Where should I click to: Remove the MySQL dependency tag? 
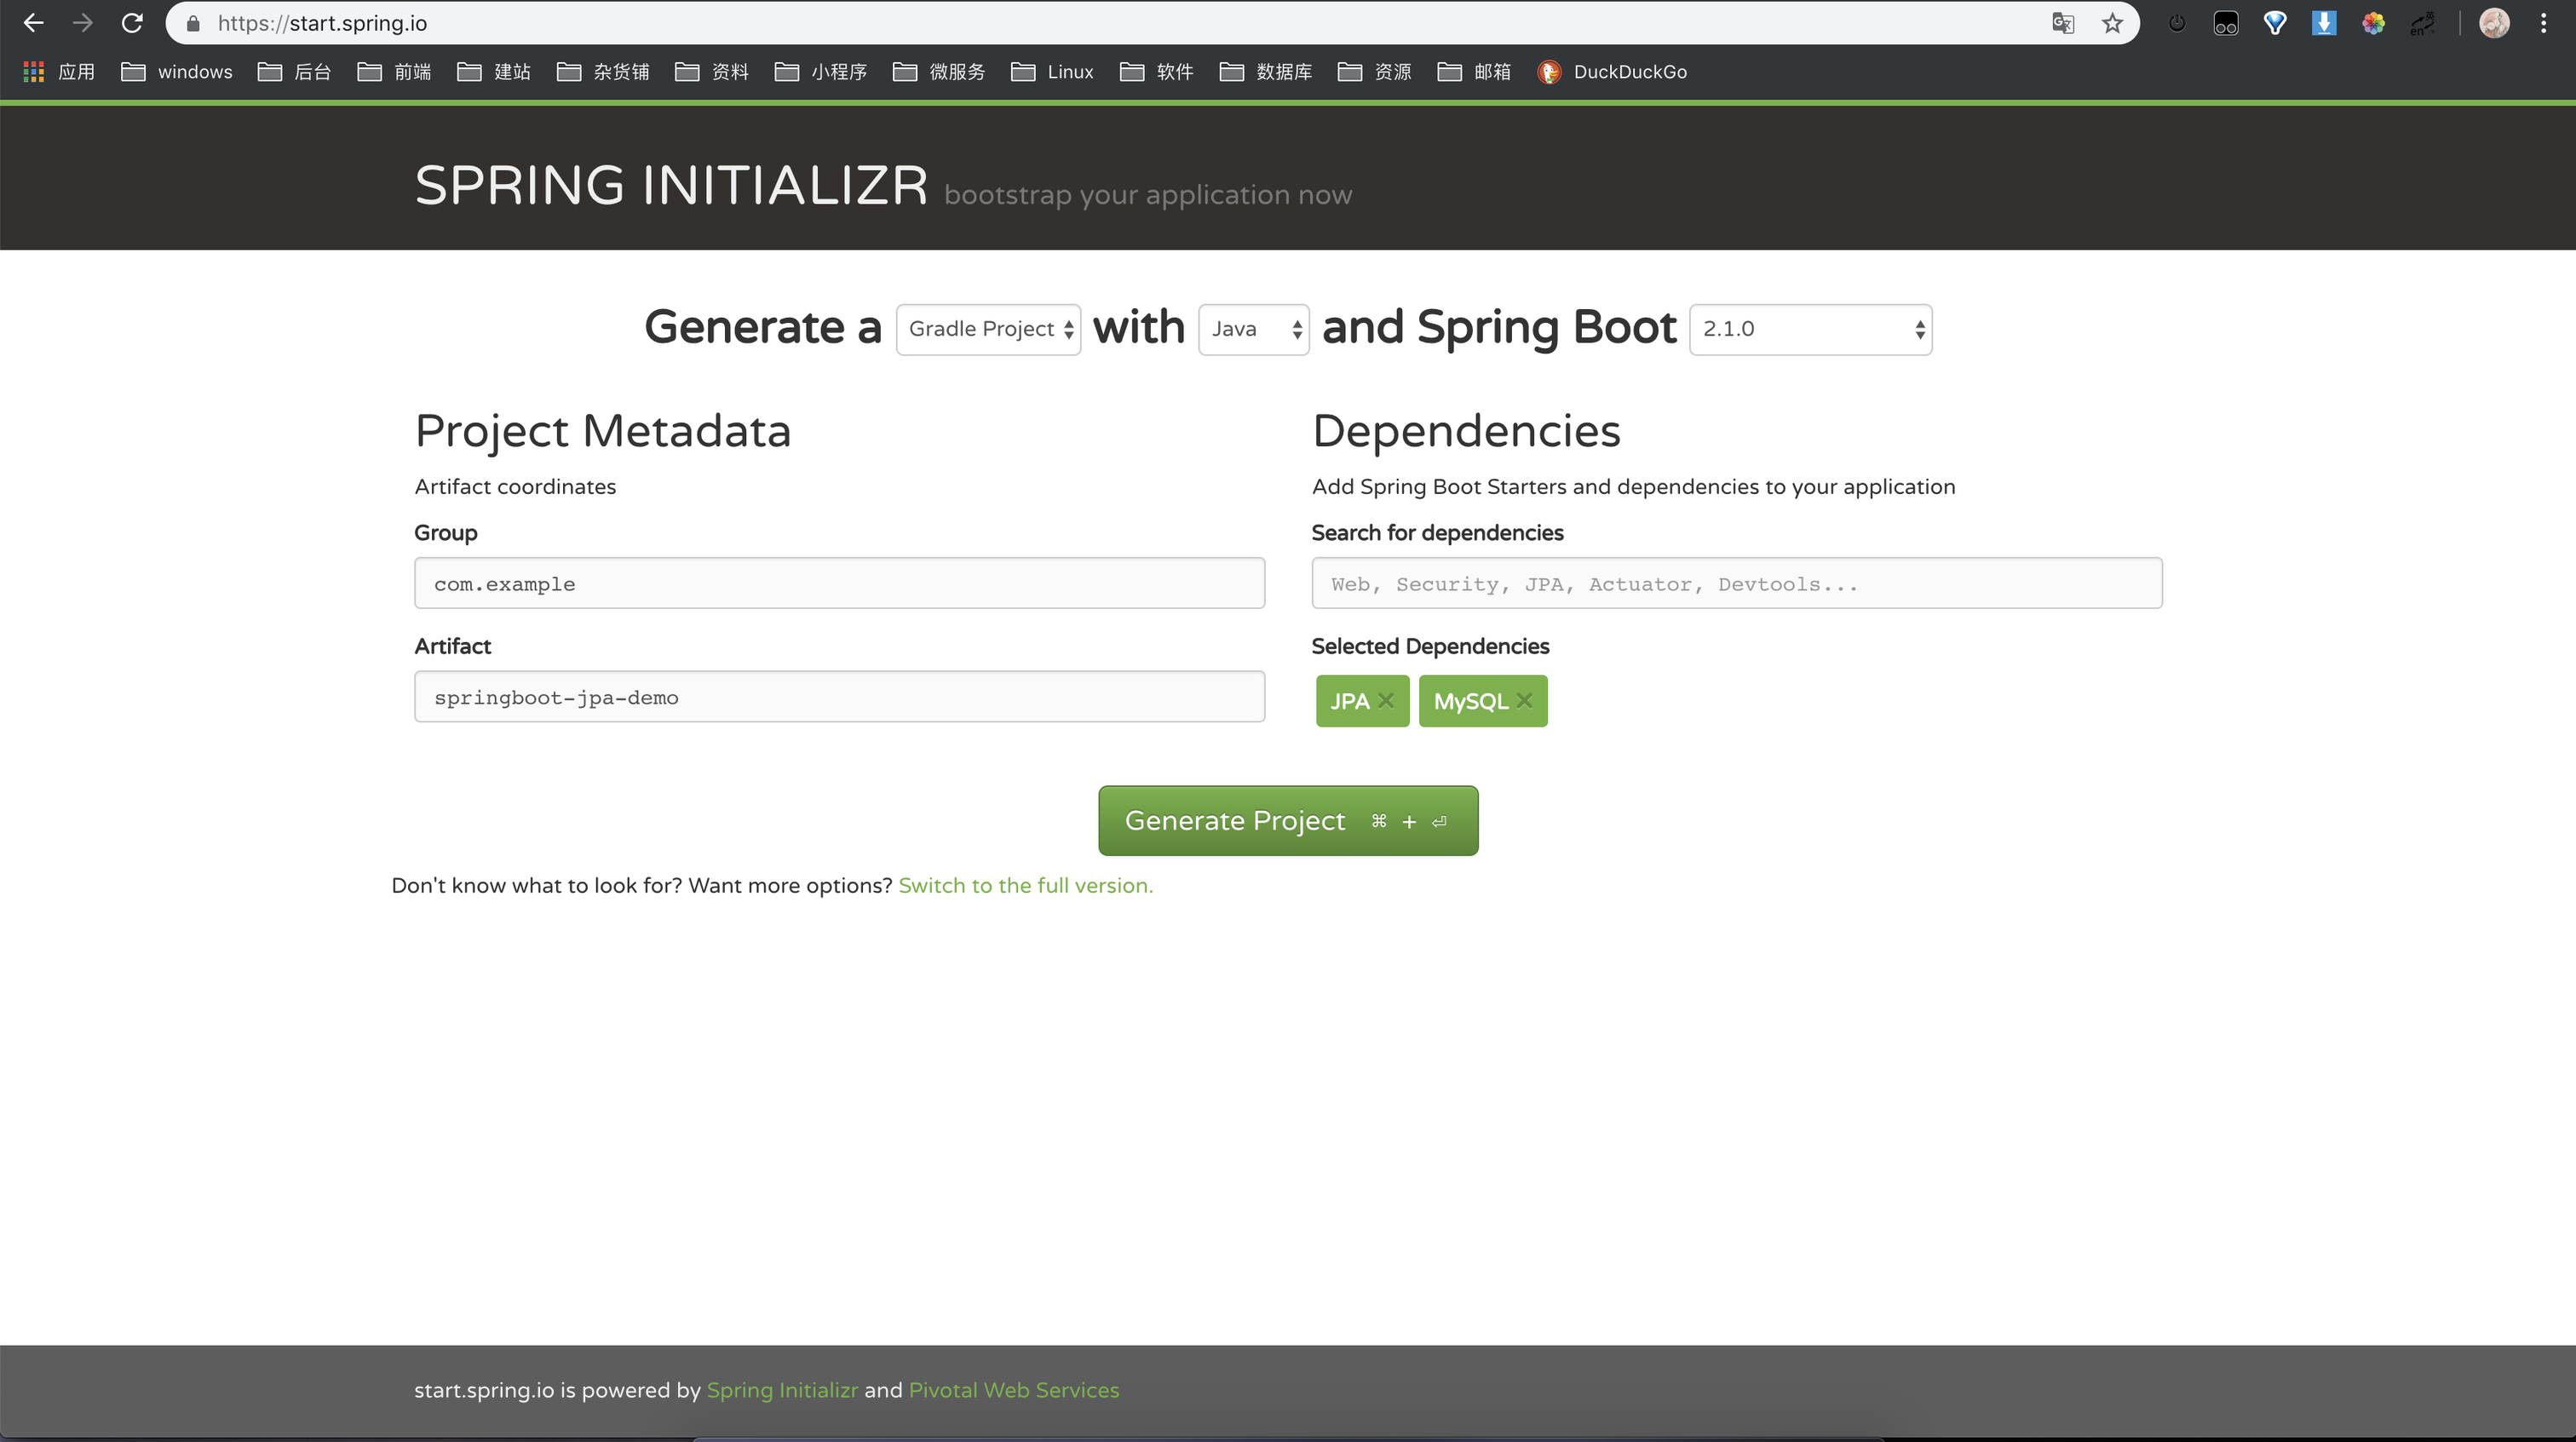tap(1524, 701)
